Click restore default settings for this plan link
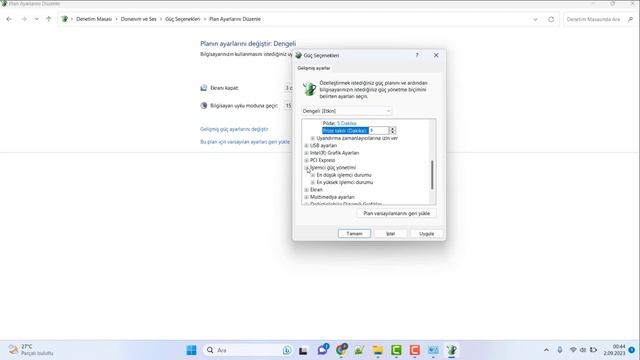The image size is (640, 360). click(245, 142)
